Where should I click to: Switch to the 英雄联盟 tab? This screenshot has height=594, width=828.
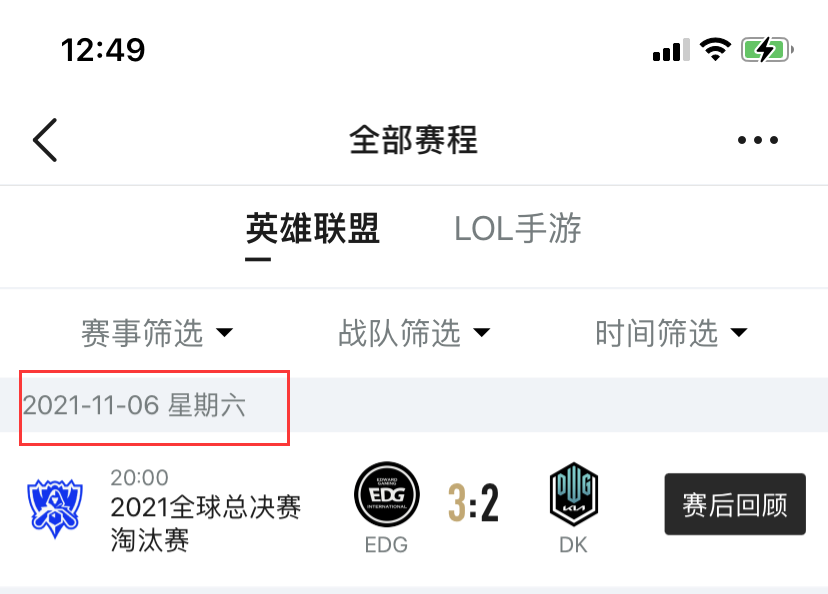(x=312, y=229)
